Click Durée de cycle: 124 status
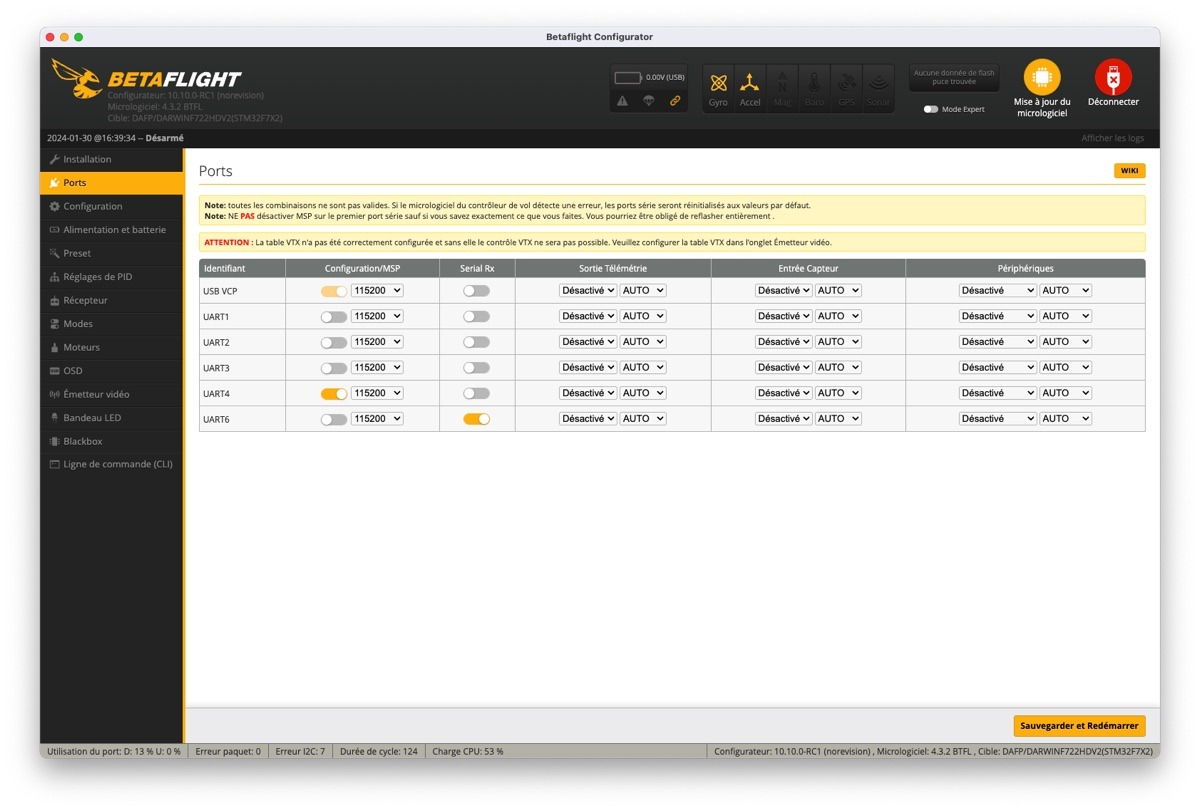Image resolution: width=1200 pixels, height=811 pixels. pos(379,751)
